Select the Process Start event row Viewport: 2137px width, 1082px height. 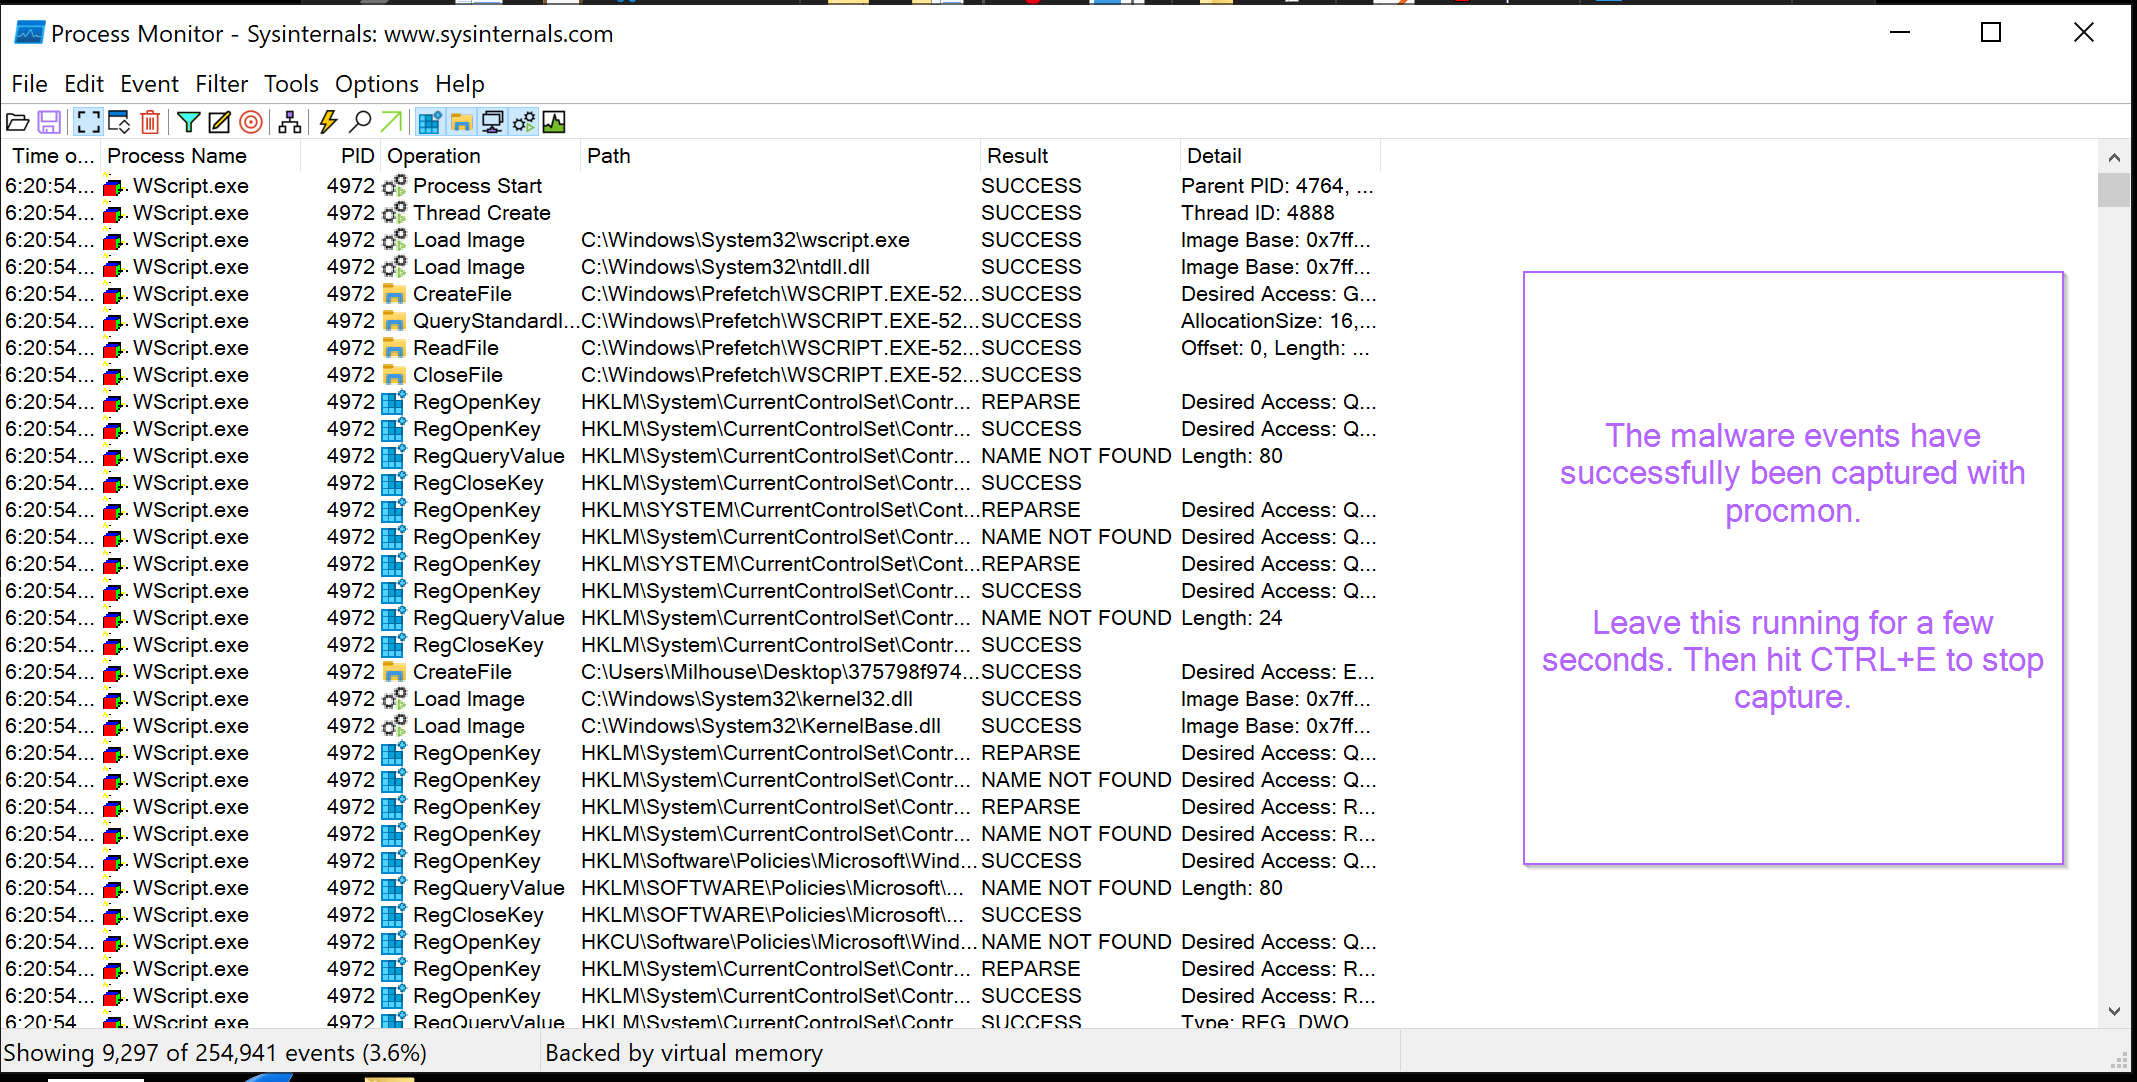(x=477, y=186)
